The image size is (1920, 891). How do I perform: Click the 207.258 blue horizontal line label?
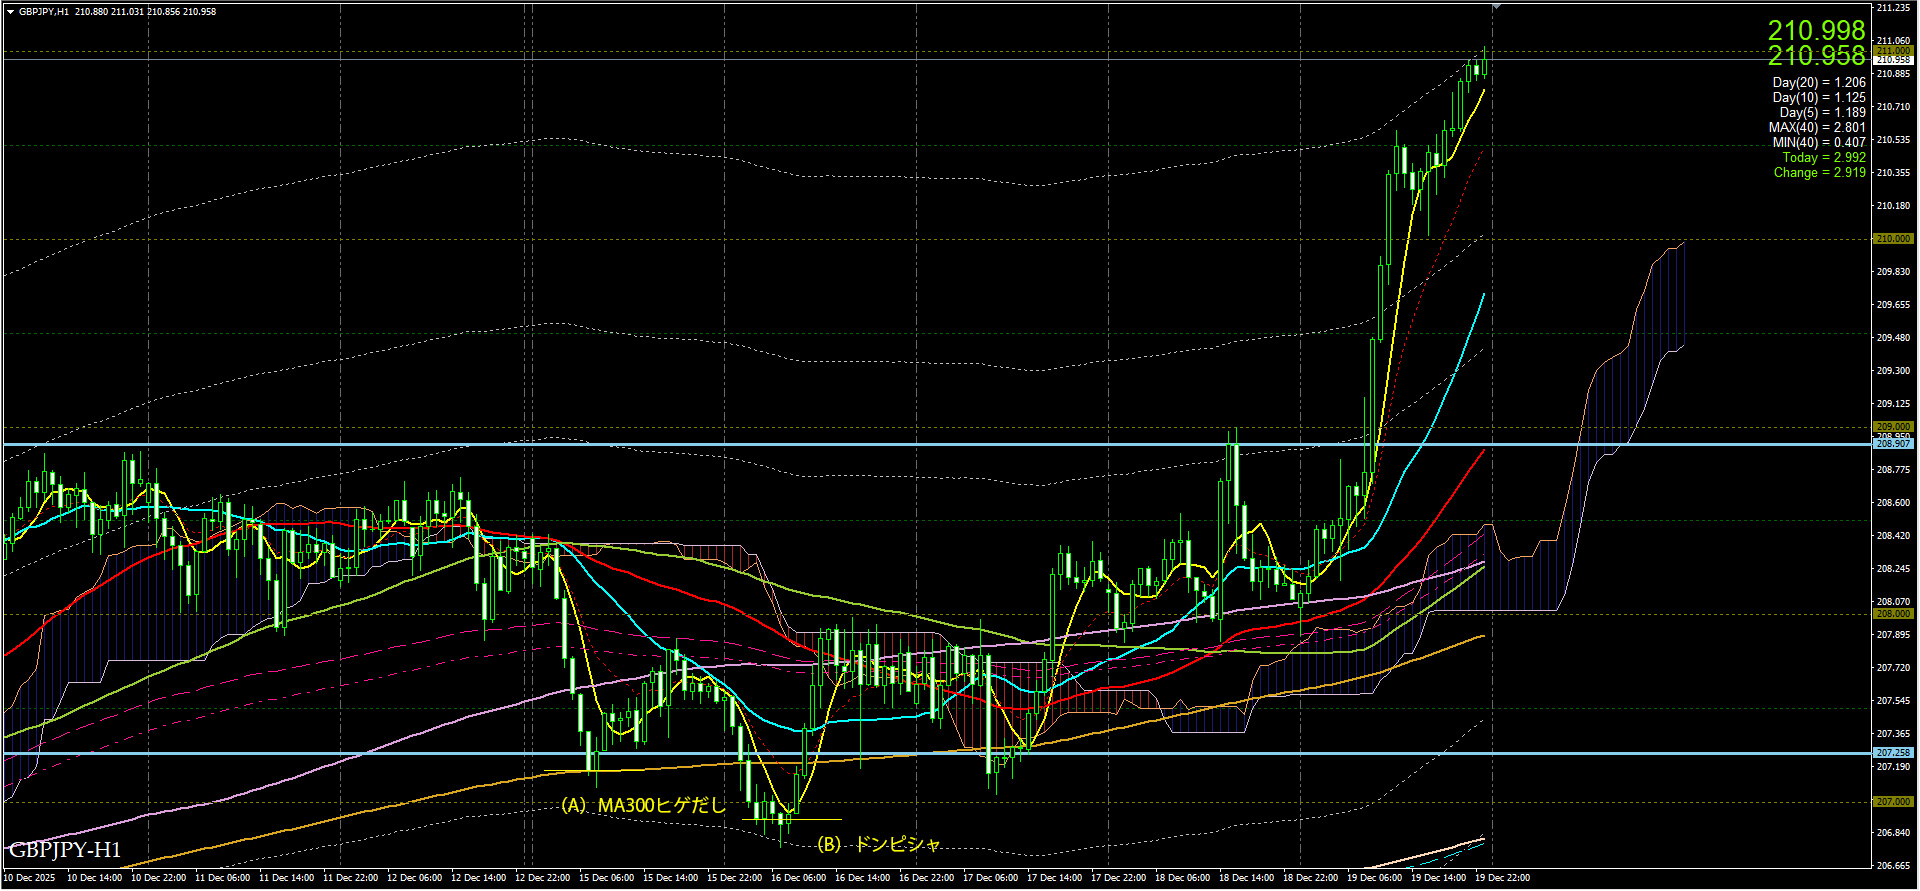point(1892,753)
